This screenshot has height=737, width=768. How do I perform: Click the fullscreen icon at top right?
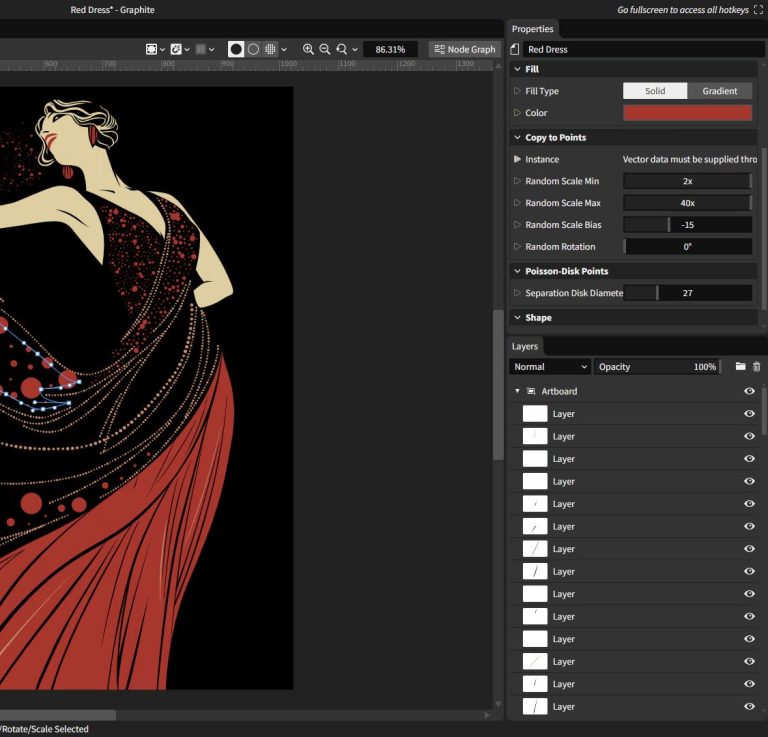click(758, 10)
